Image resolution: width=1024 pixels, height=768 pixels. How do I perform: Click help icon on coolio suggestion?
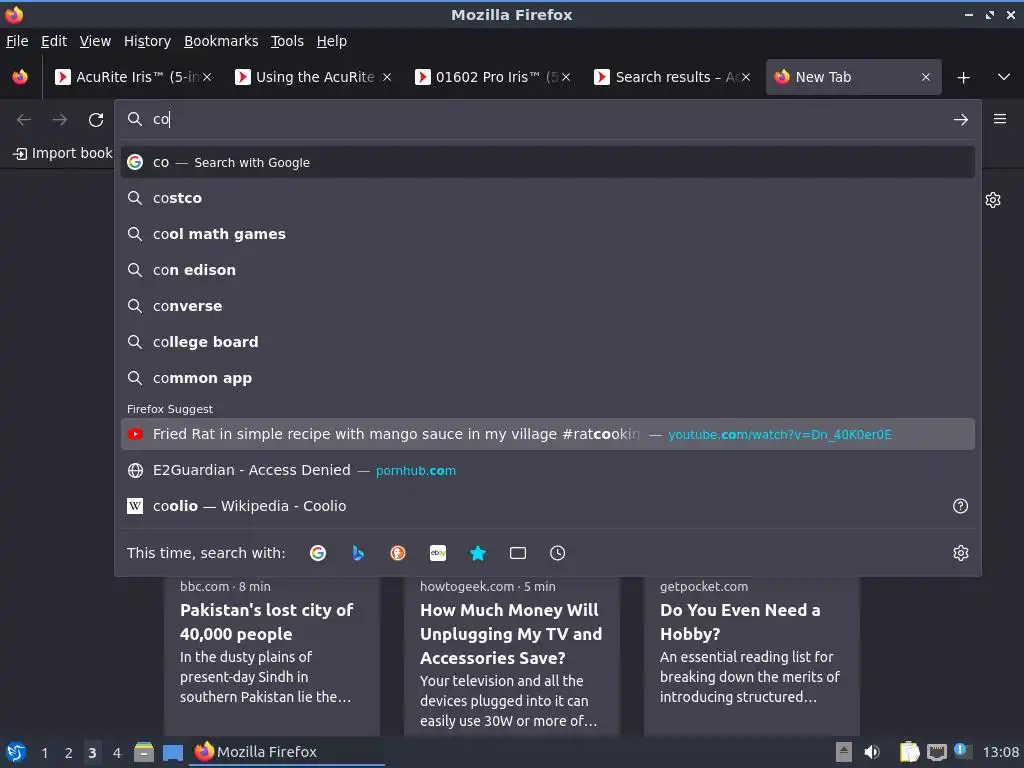click(x=960, y=506)
